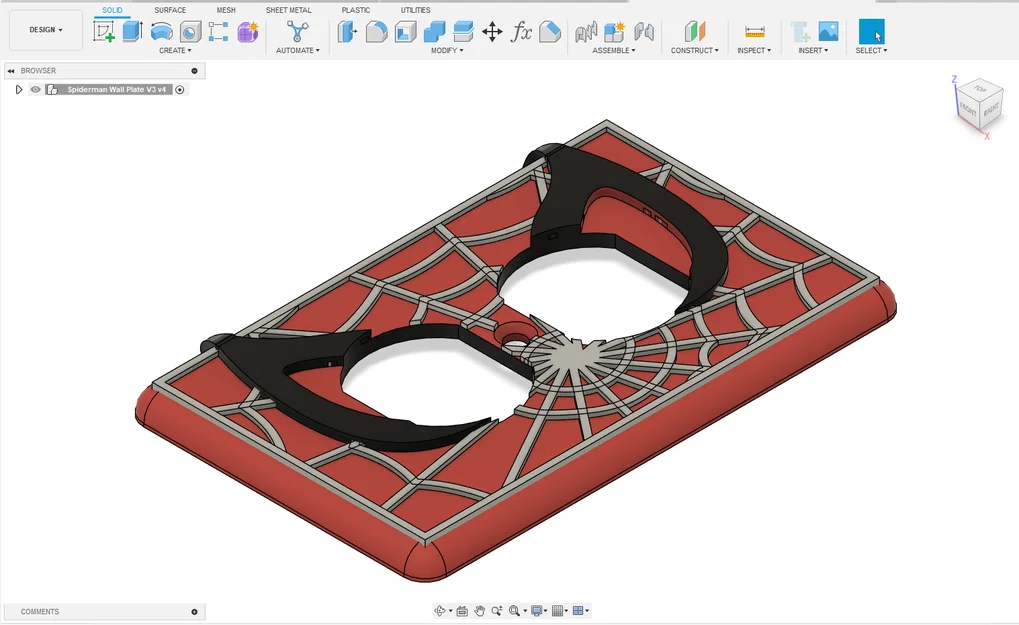Expand the Spiderman Wall Plate tree node

pyautogui.click(x=18, y=90)
